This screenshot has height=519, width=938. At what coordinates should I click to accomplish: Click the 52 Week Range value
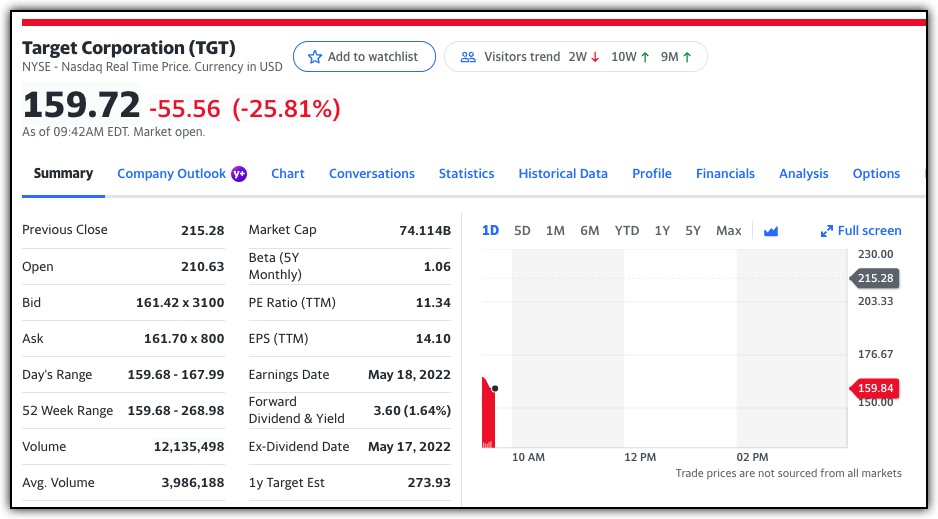pyautogui.click(x=176, y=411)
